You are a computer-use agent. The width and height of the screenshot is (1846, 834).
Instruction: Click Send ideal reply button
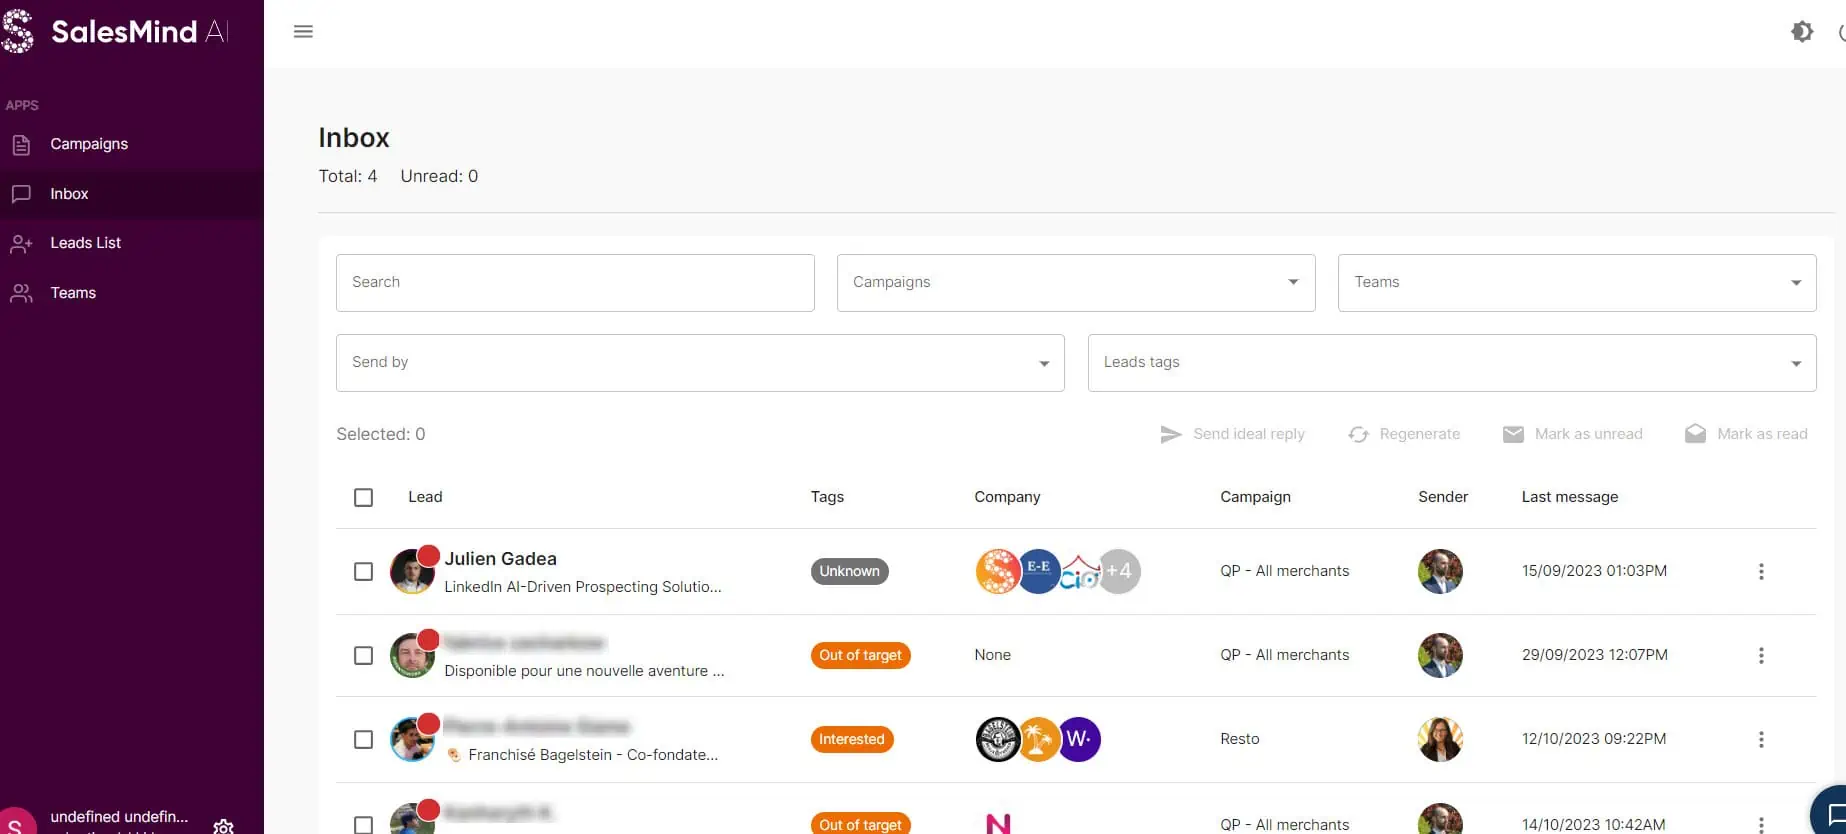click(x=1232, y=434)
